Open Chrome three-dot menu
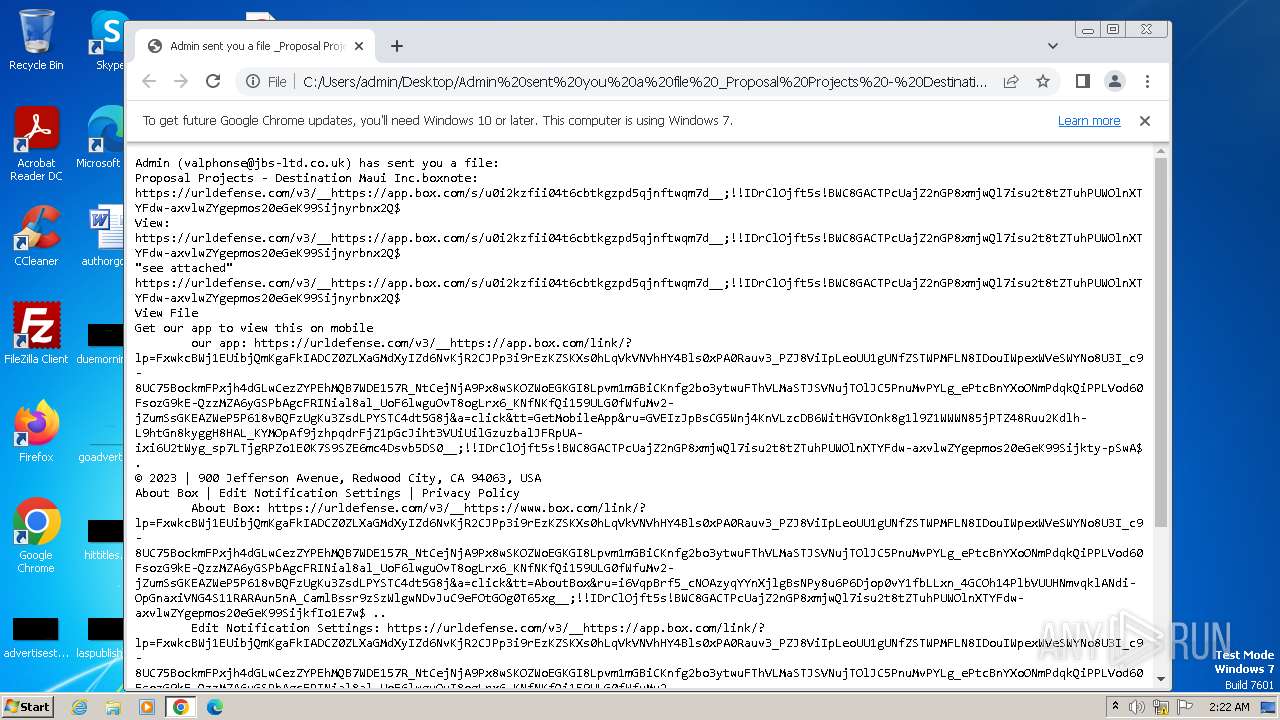The height and width of the screenshot is (720, 1280). 1147,81
